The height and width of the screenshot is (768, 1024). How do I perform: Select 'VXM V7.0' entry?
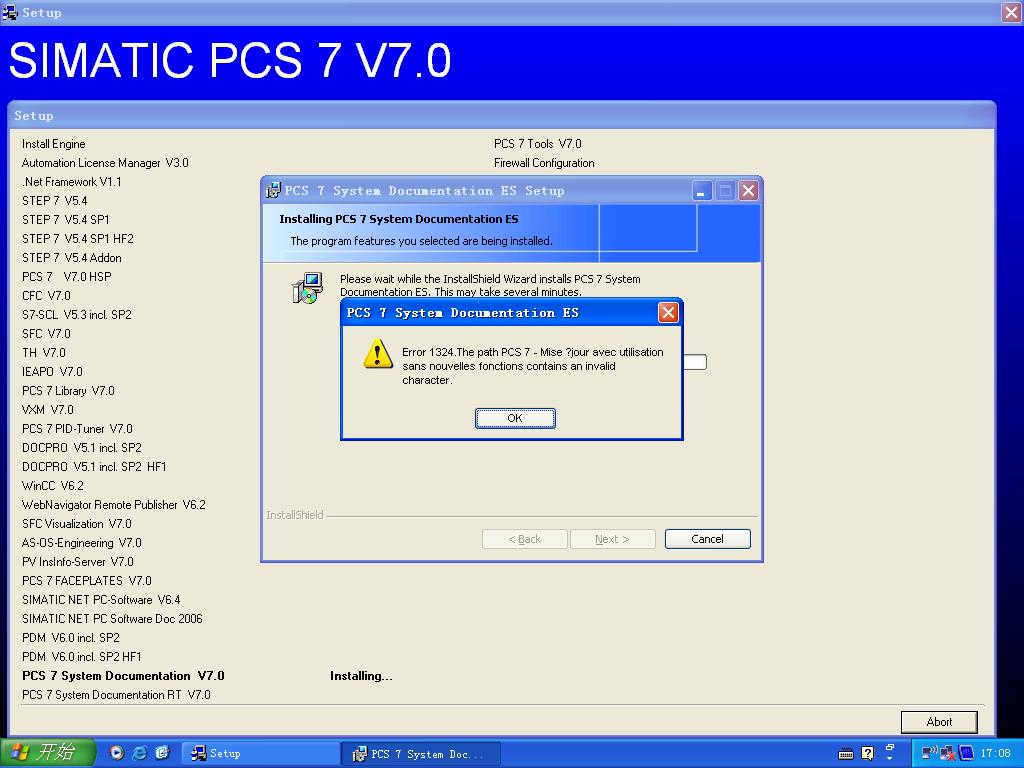(x=48, y=409)
